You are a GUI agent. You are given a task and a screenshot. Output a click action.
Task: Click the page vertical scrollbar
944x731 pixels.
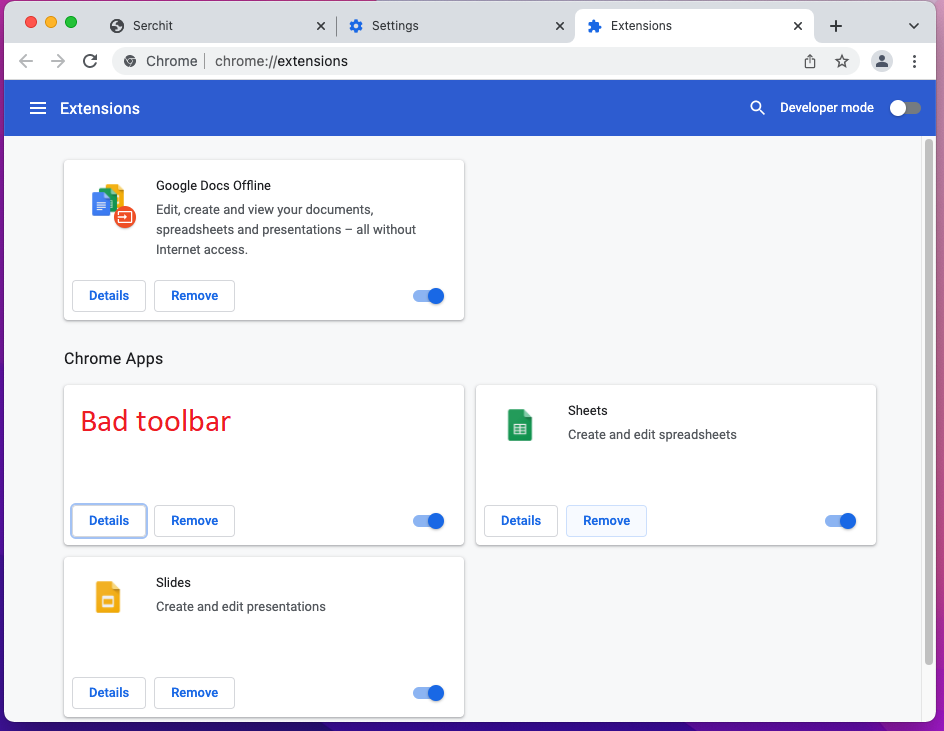pyautogui.click(x=929, y=402)
